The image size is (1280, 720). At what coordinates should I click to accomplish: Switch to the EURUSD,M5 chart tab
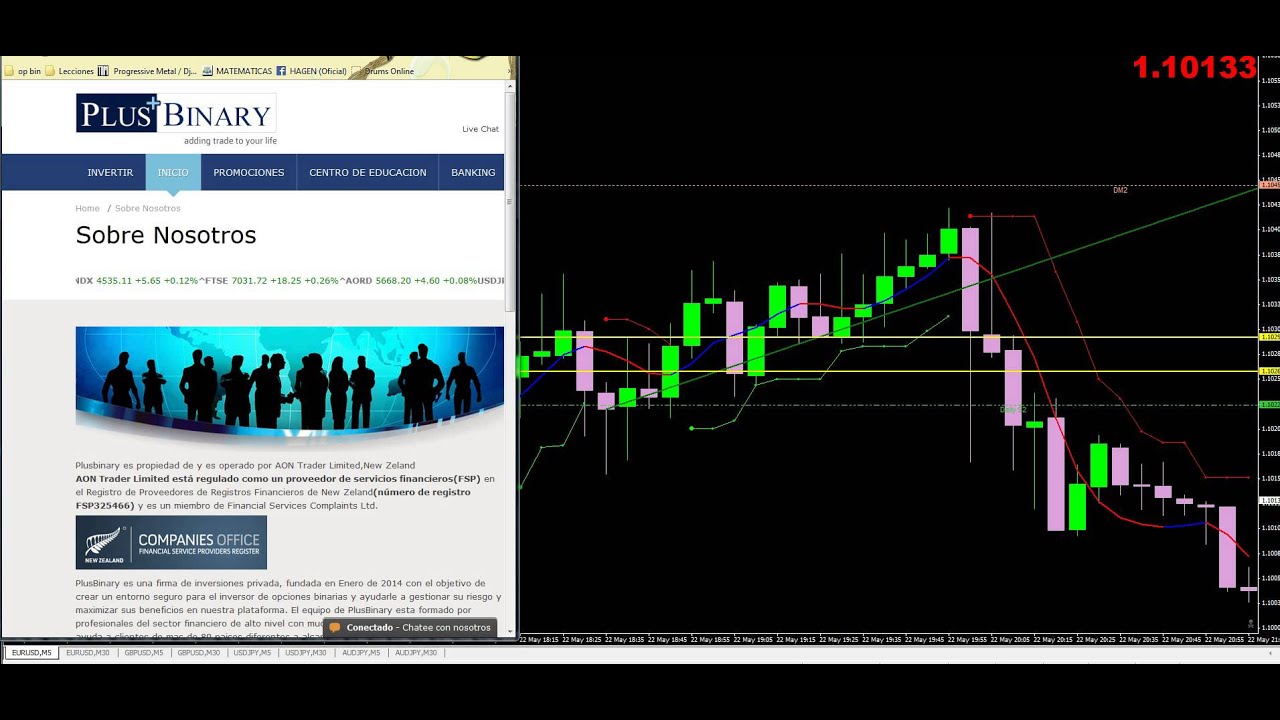click(32, 653)
